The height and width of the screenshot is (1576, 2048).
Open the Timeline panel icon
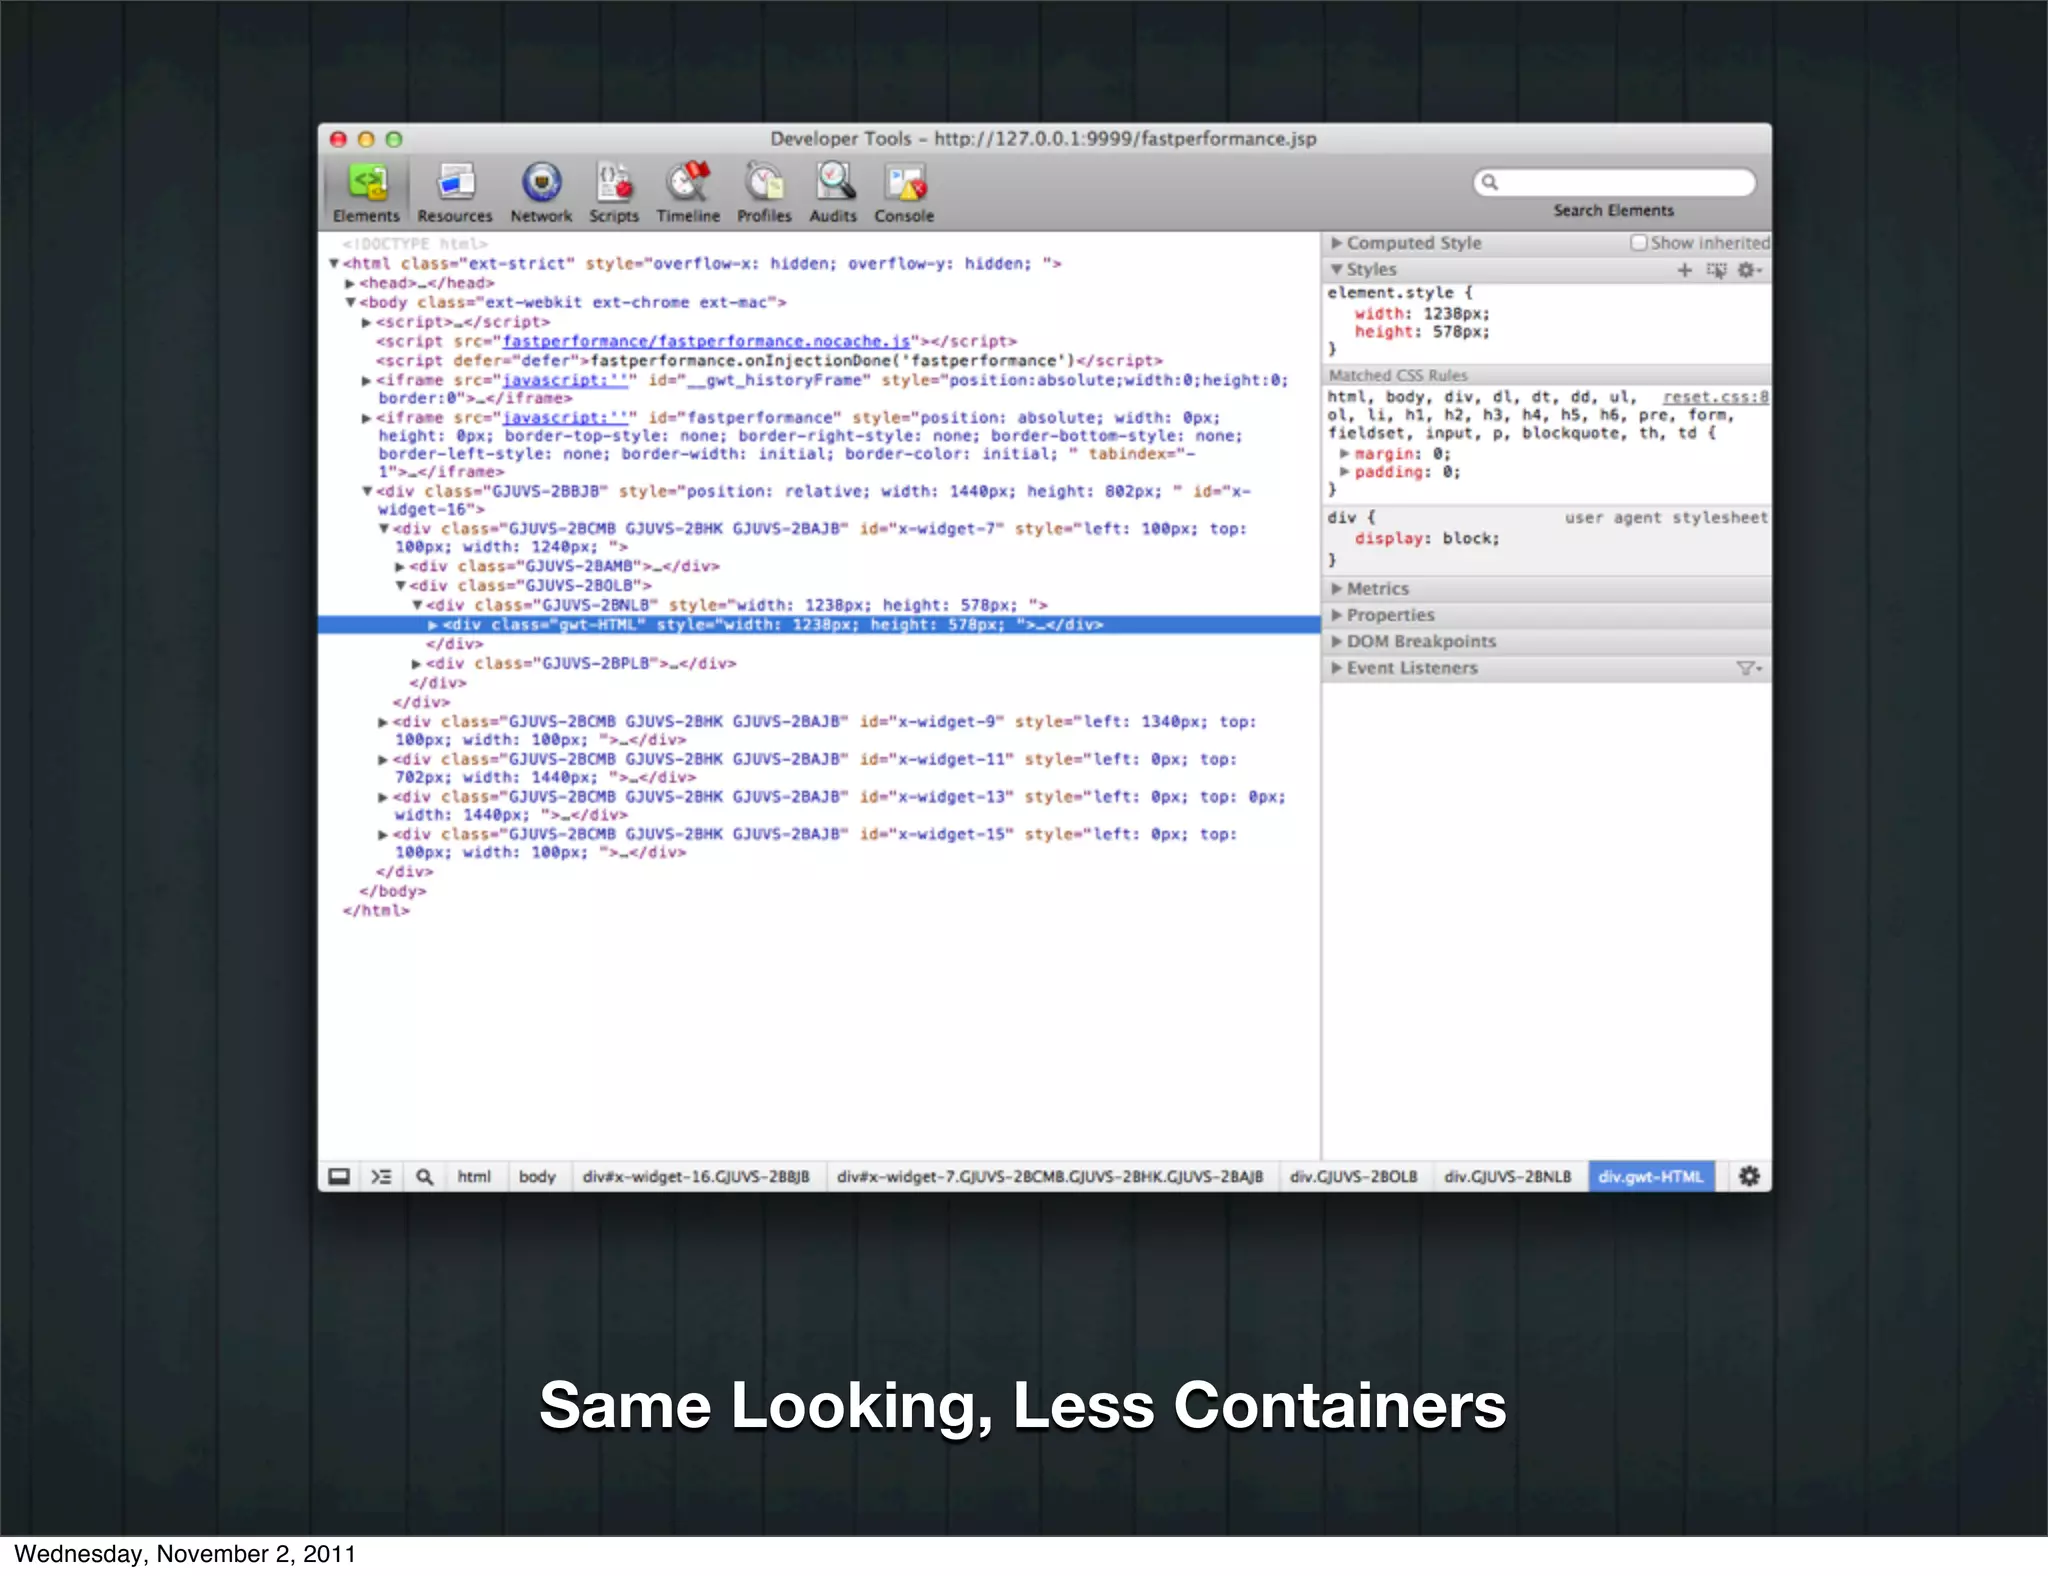[x=688, y=182]
